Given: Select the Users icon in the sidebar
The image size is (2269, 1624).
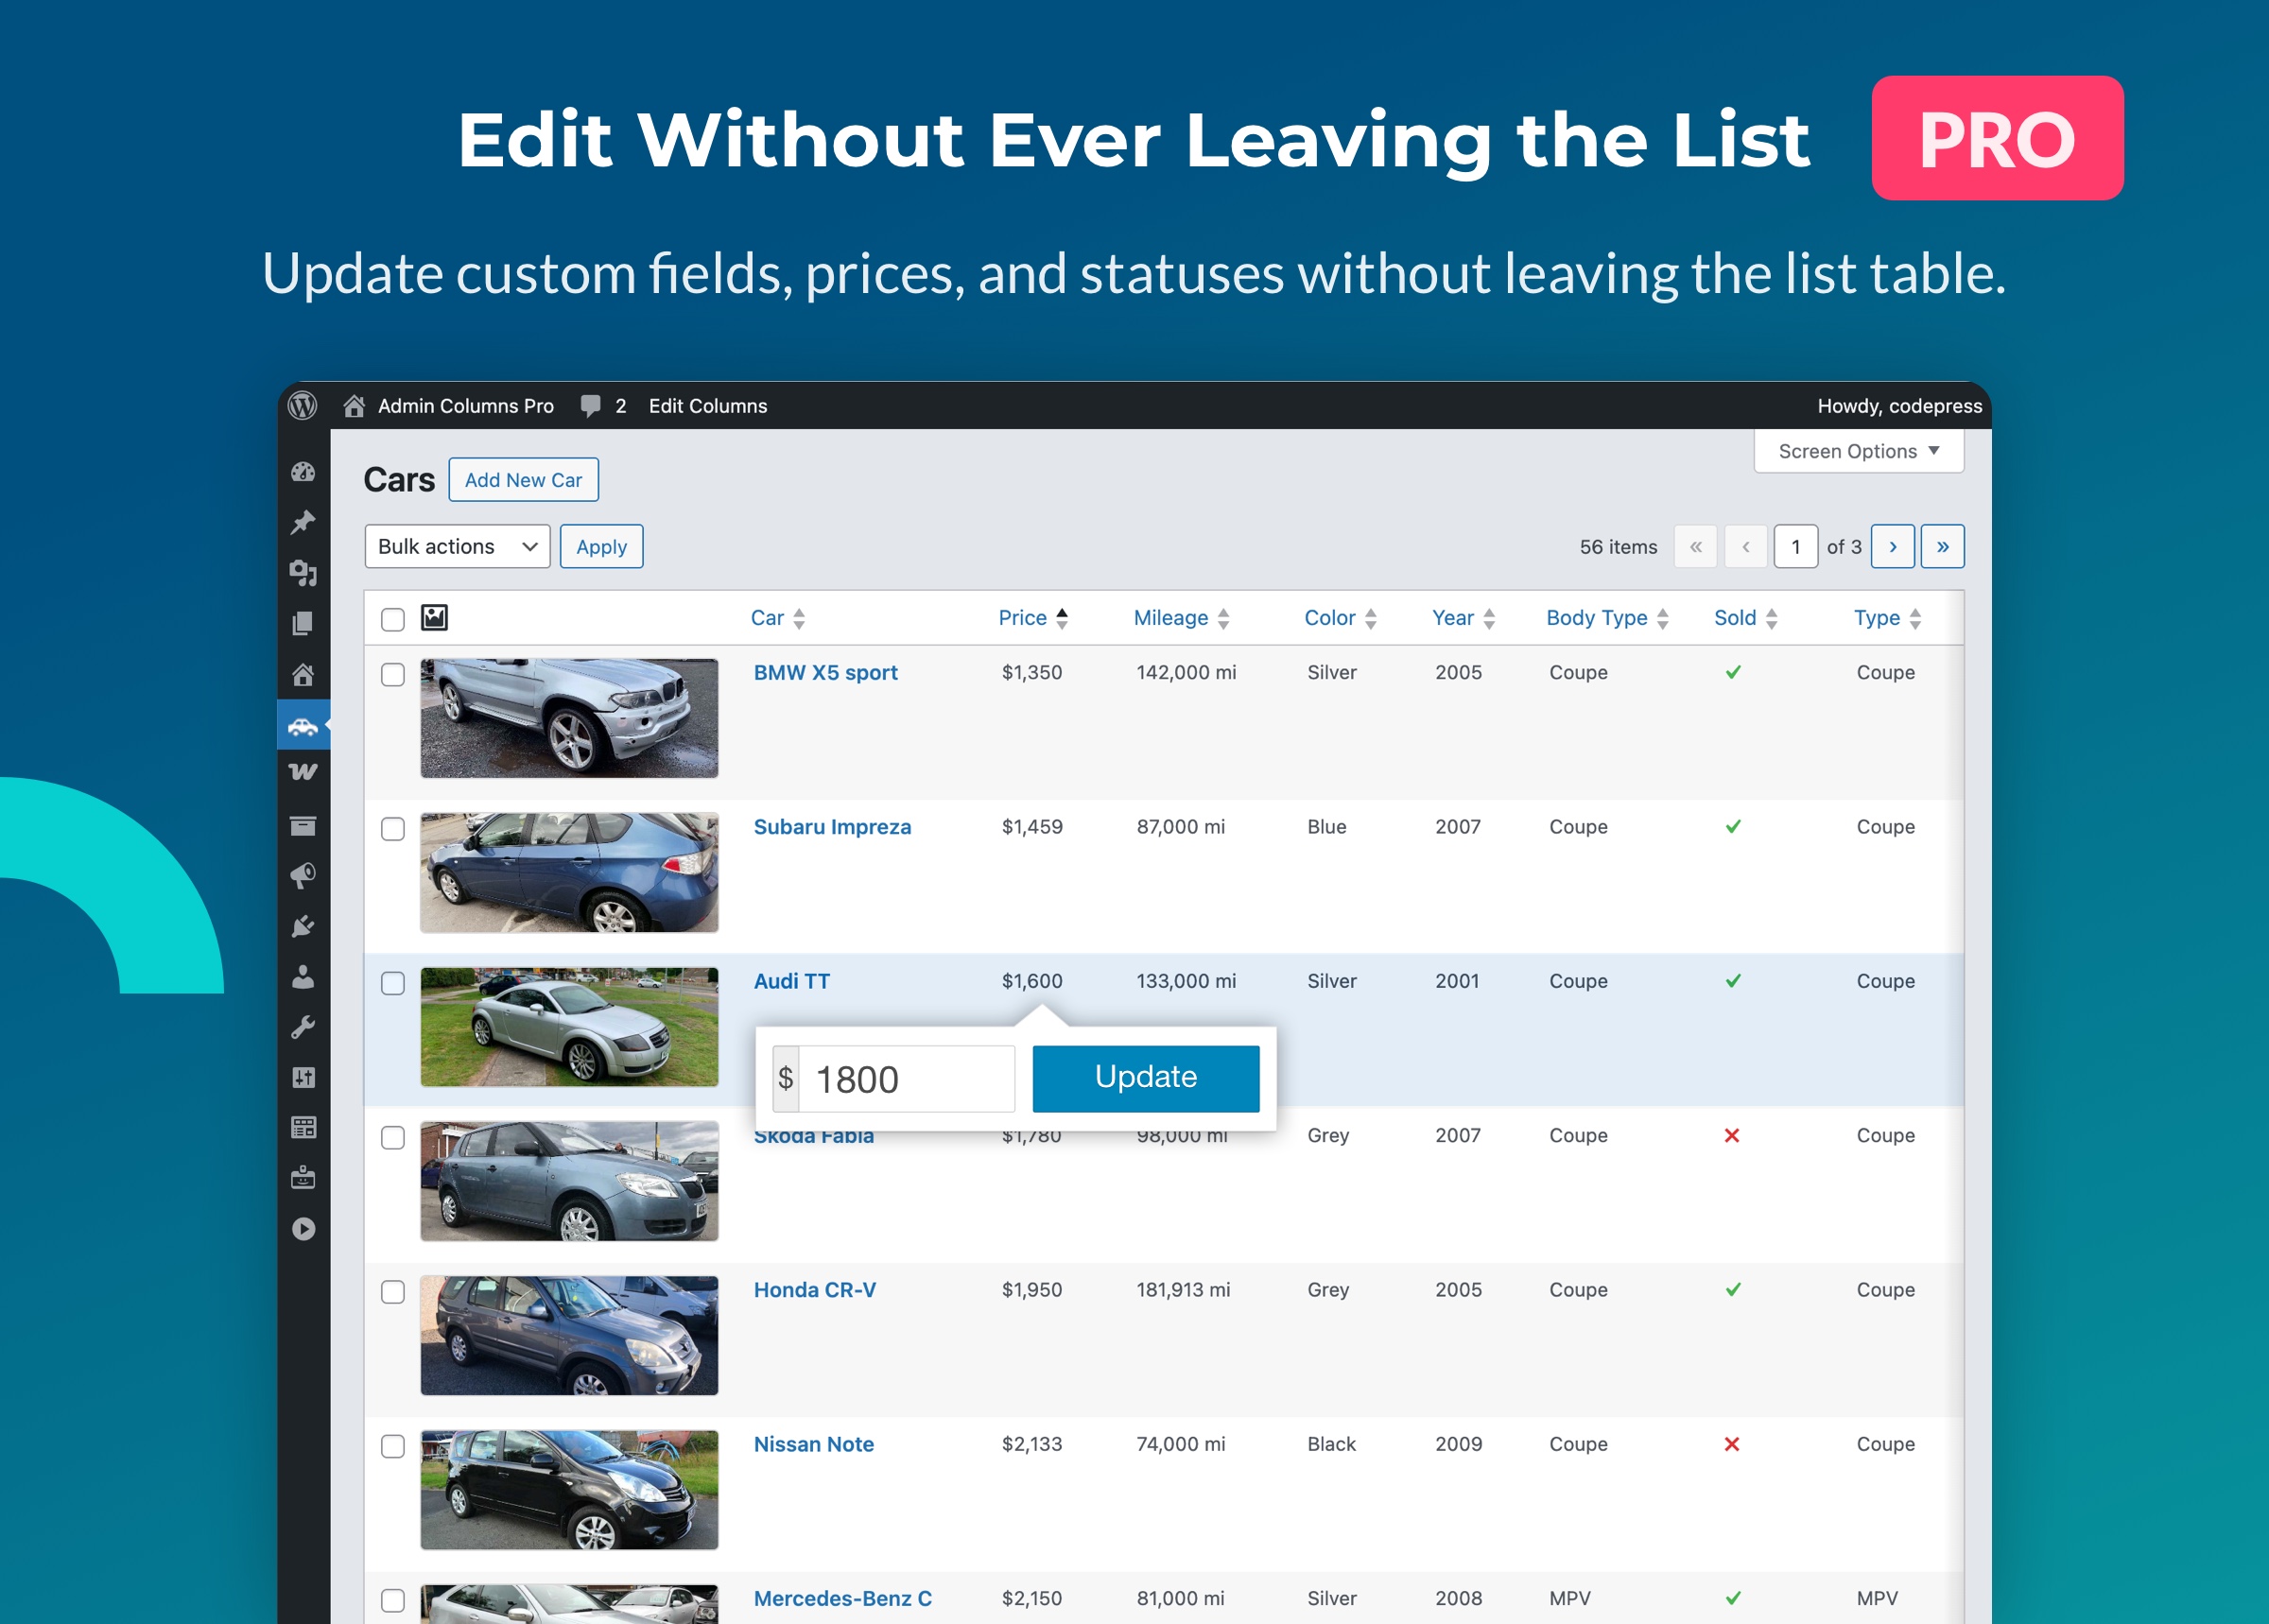Looking at the screenshot, I should coord(303,977).
